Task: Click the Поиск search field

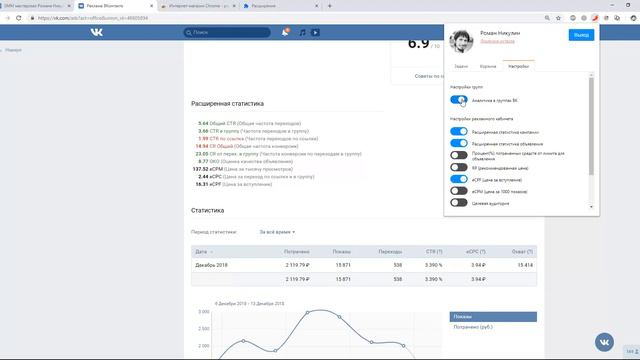Action: [x=227, y=32]
